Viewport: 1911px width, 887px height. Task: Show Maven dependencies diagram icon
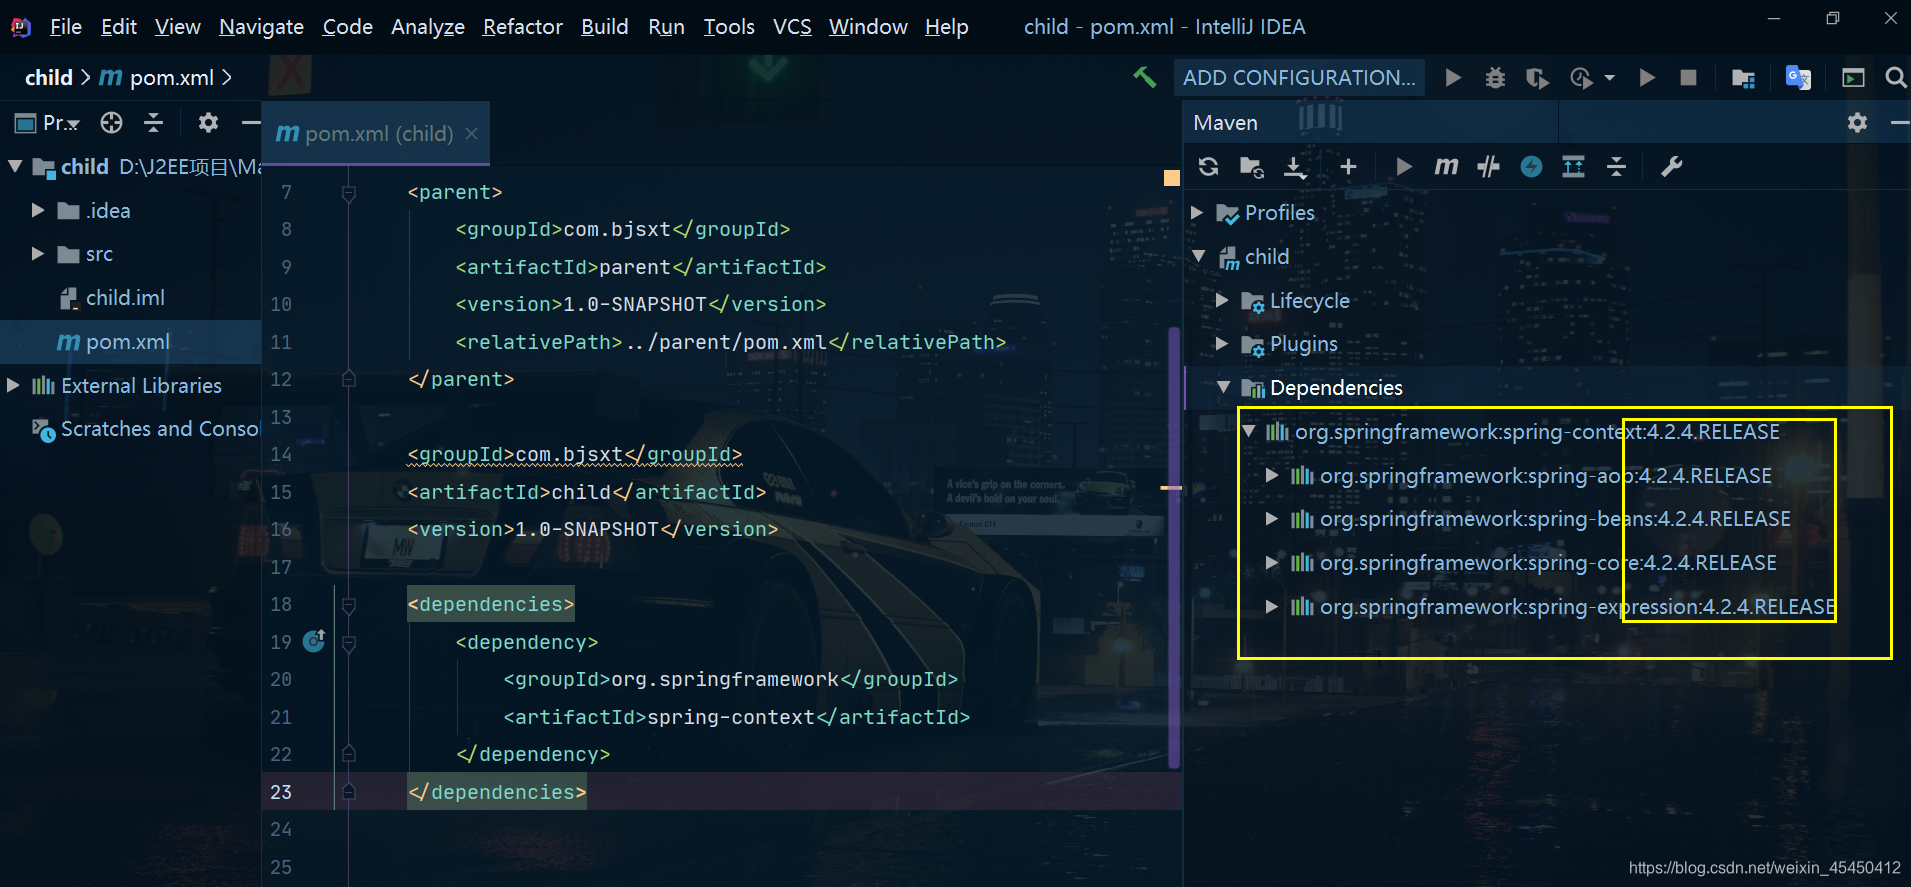(1573, 167)
